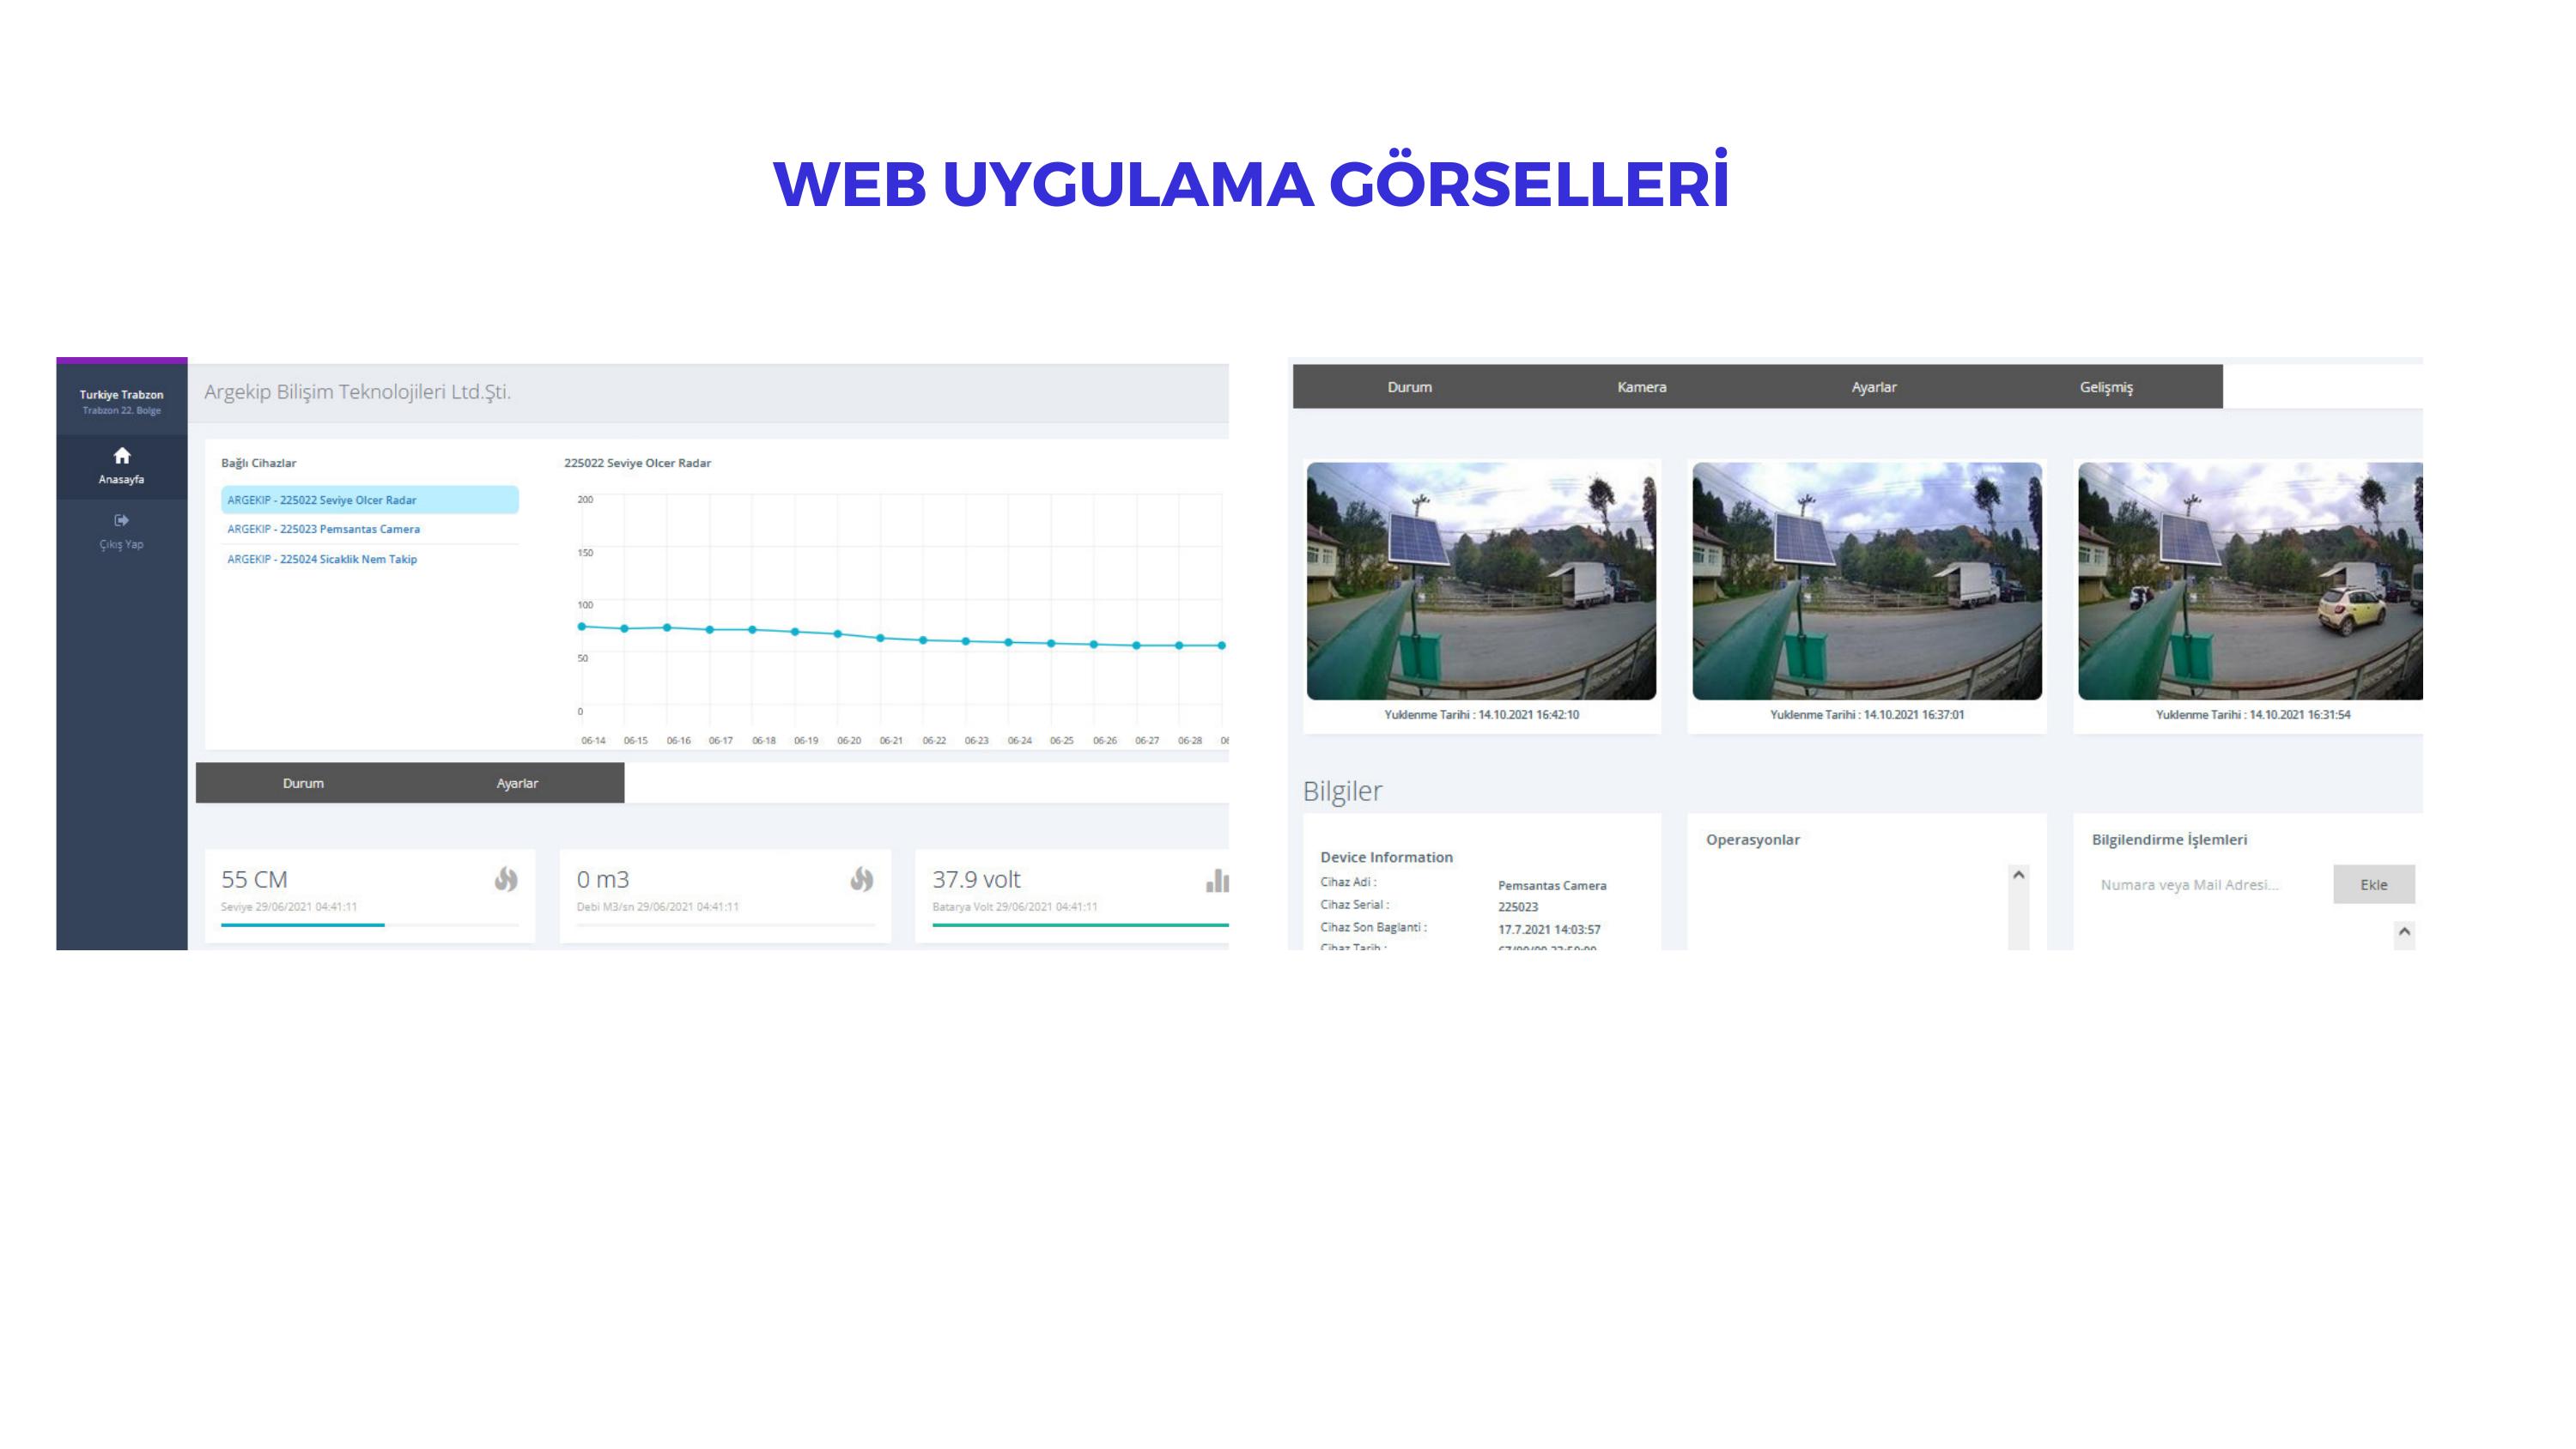Click the Ekle button
Image resolution: width=2576 pixels, height=1449 pixels.
[2374, 885]
